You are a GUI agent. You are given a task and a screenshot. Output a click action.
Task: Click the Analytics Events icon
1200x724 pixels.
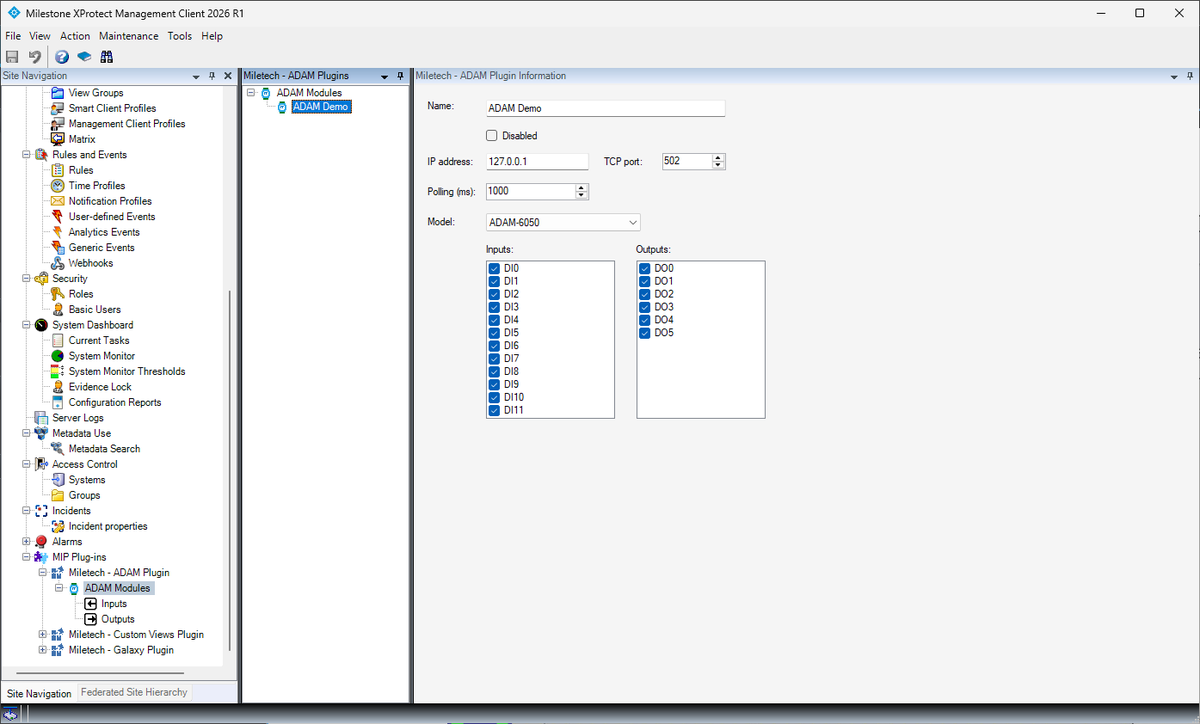point(58,232)
